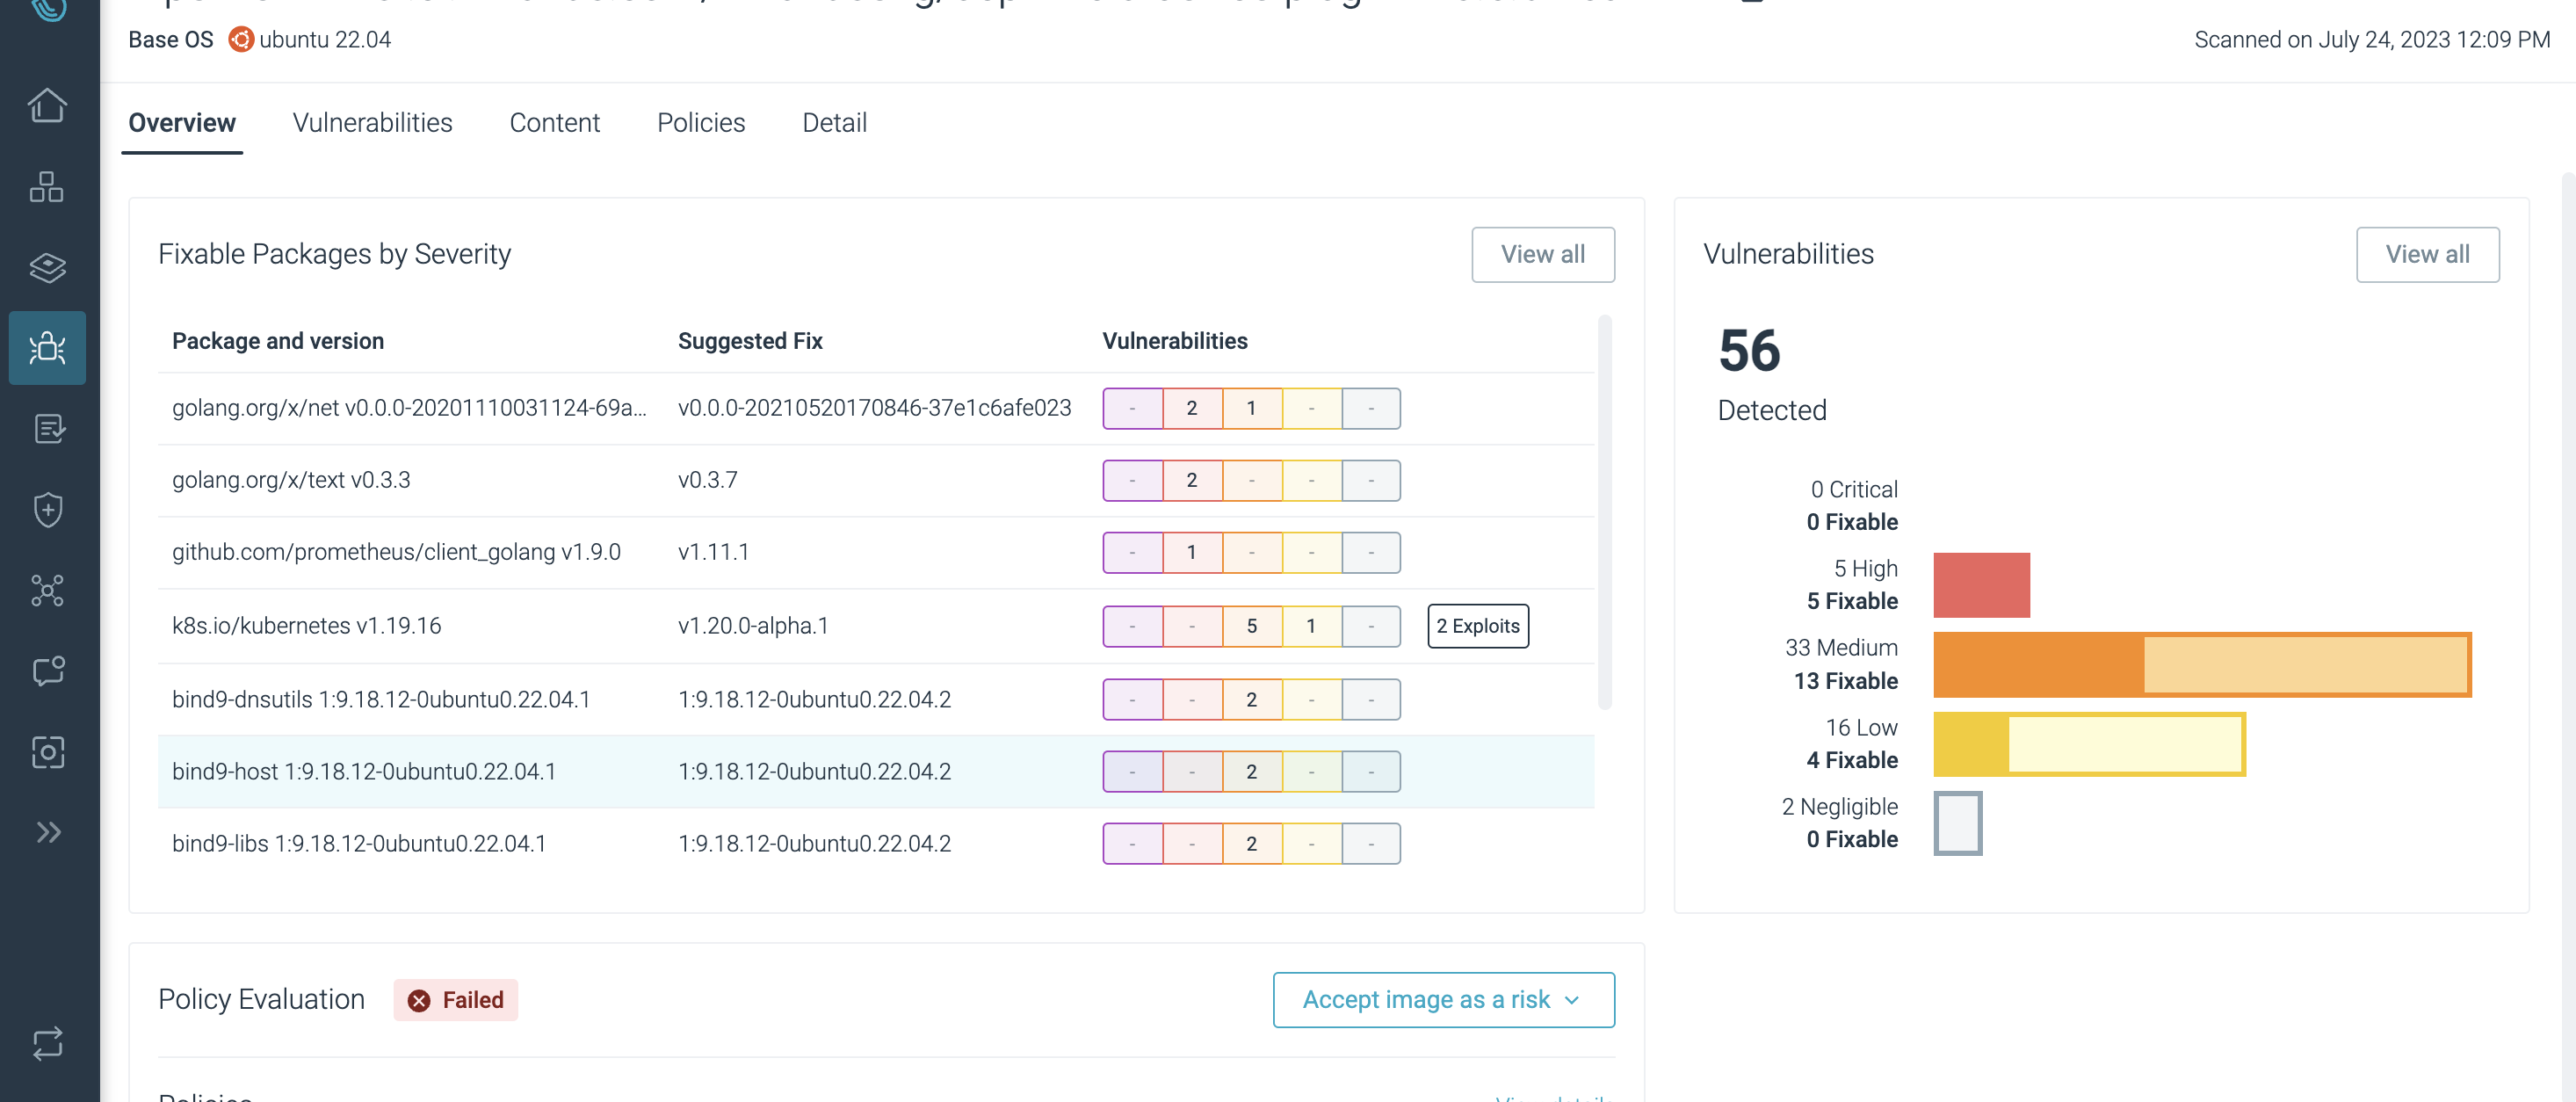Click the yellow Low severity bar
The height and width of the screenshot is (1102, 2576).
click(x=2090, y=744)
